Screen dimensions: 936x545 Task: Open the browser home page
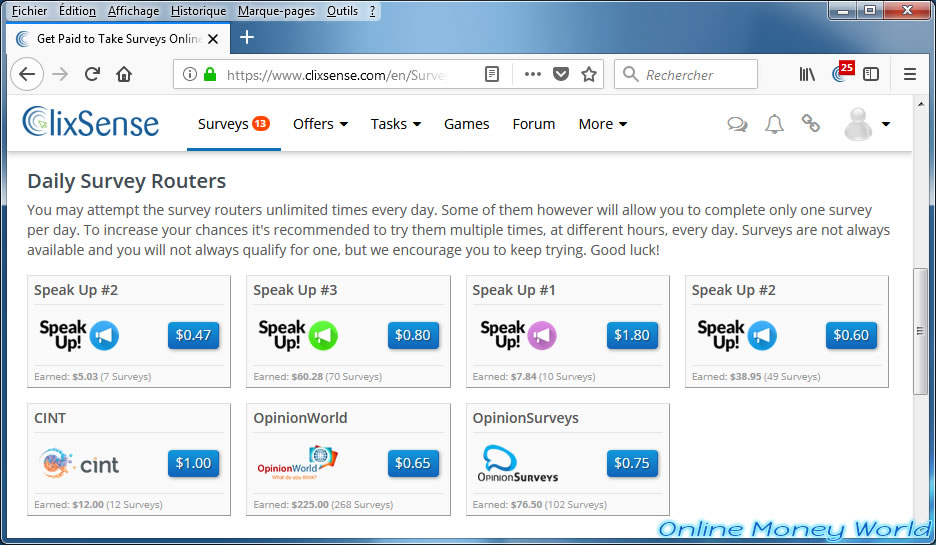pos(124,74)
